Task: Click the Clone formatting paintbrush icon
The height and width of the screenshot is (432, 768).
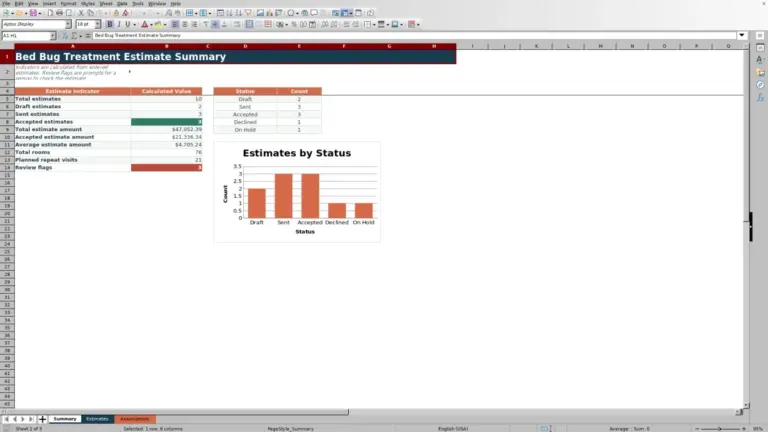Action: click(x=116, y=13)
